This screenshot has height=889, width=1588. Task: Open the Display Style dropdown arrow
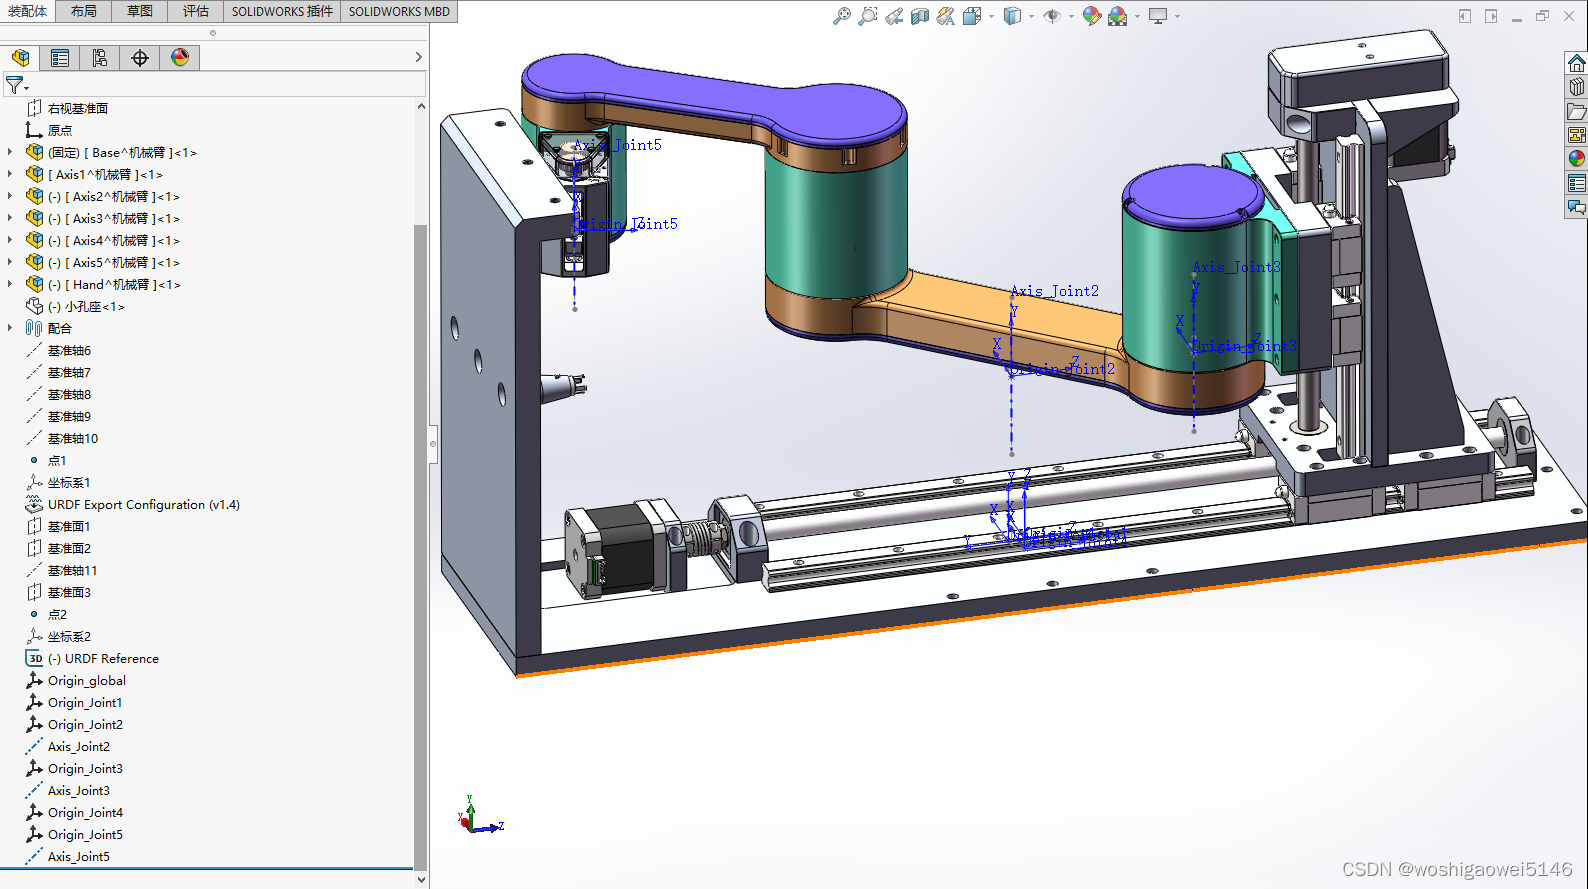(1031, 16)
